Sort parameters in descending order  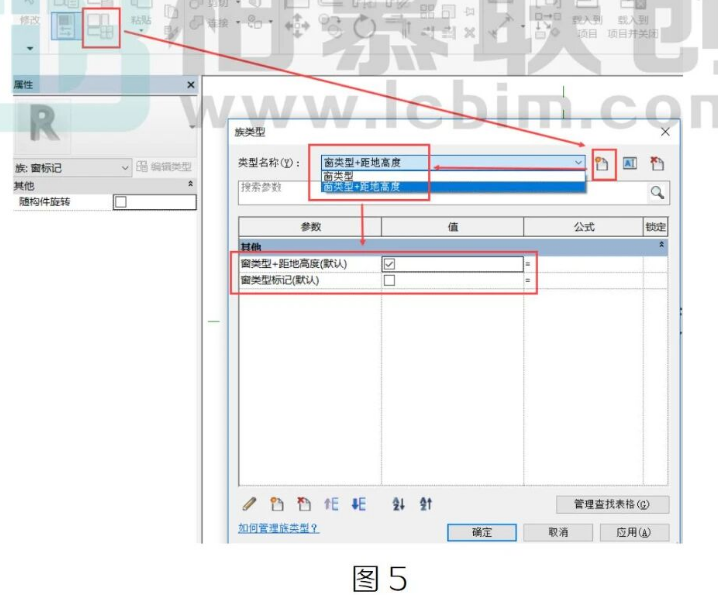425,504
